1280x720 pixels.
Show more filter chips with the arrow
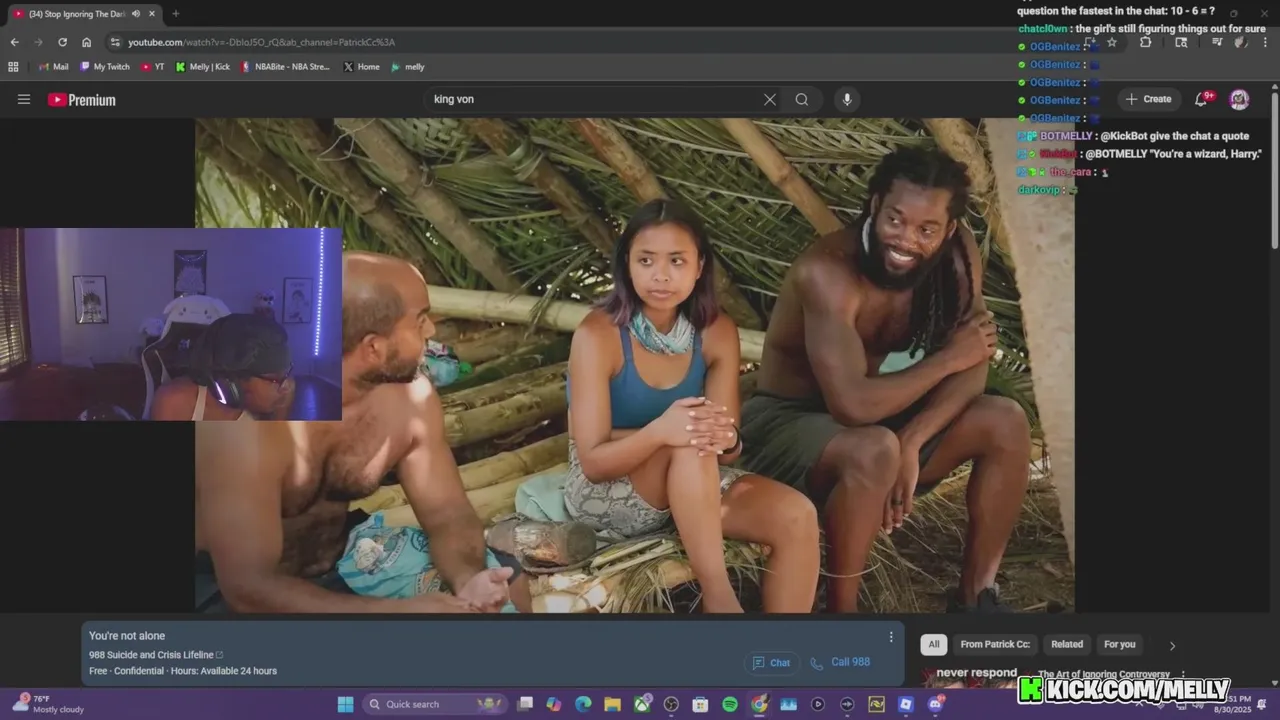pyautogui.click(x=1172, y=645)
